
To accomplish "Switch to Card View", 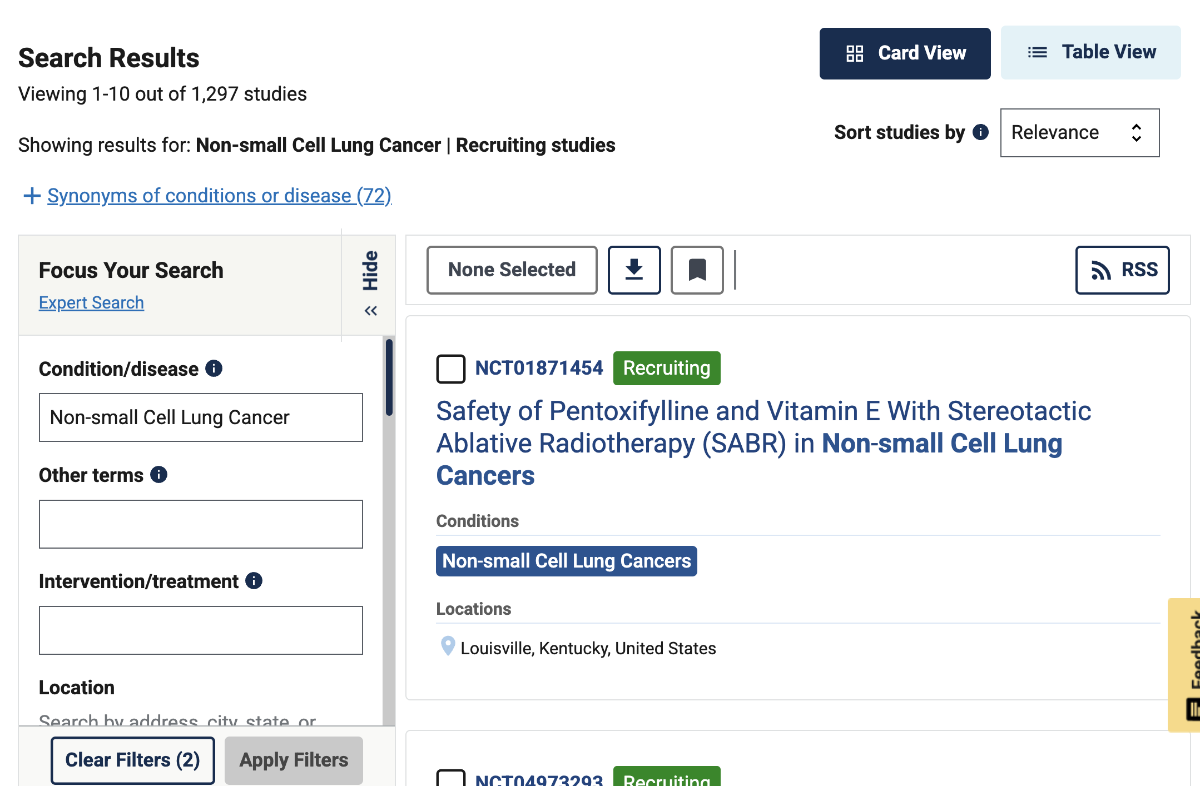I will click(x=905, y=53).
